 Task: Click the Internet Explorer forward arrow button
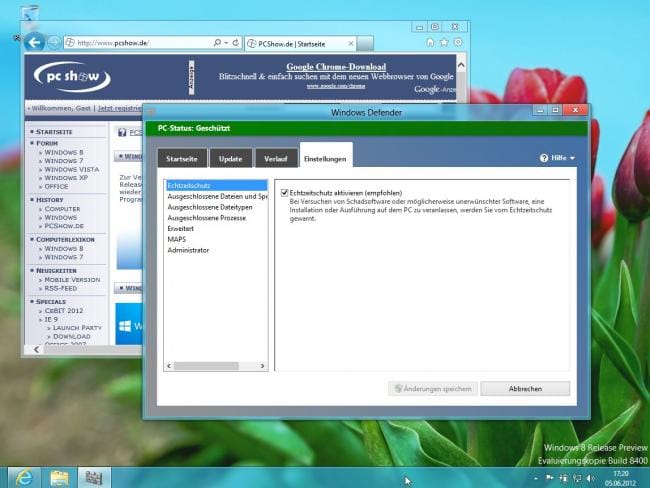[54, 42]
